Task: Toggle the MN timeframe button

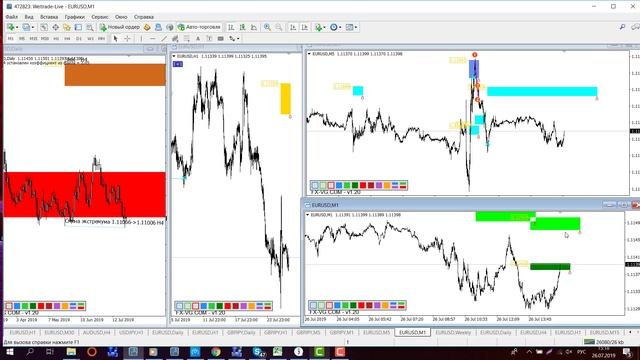Action: [x=102, y=38]
